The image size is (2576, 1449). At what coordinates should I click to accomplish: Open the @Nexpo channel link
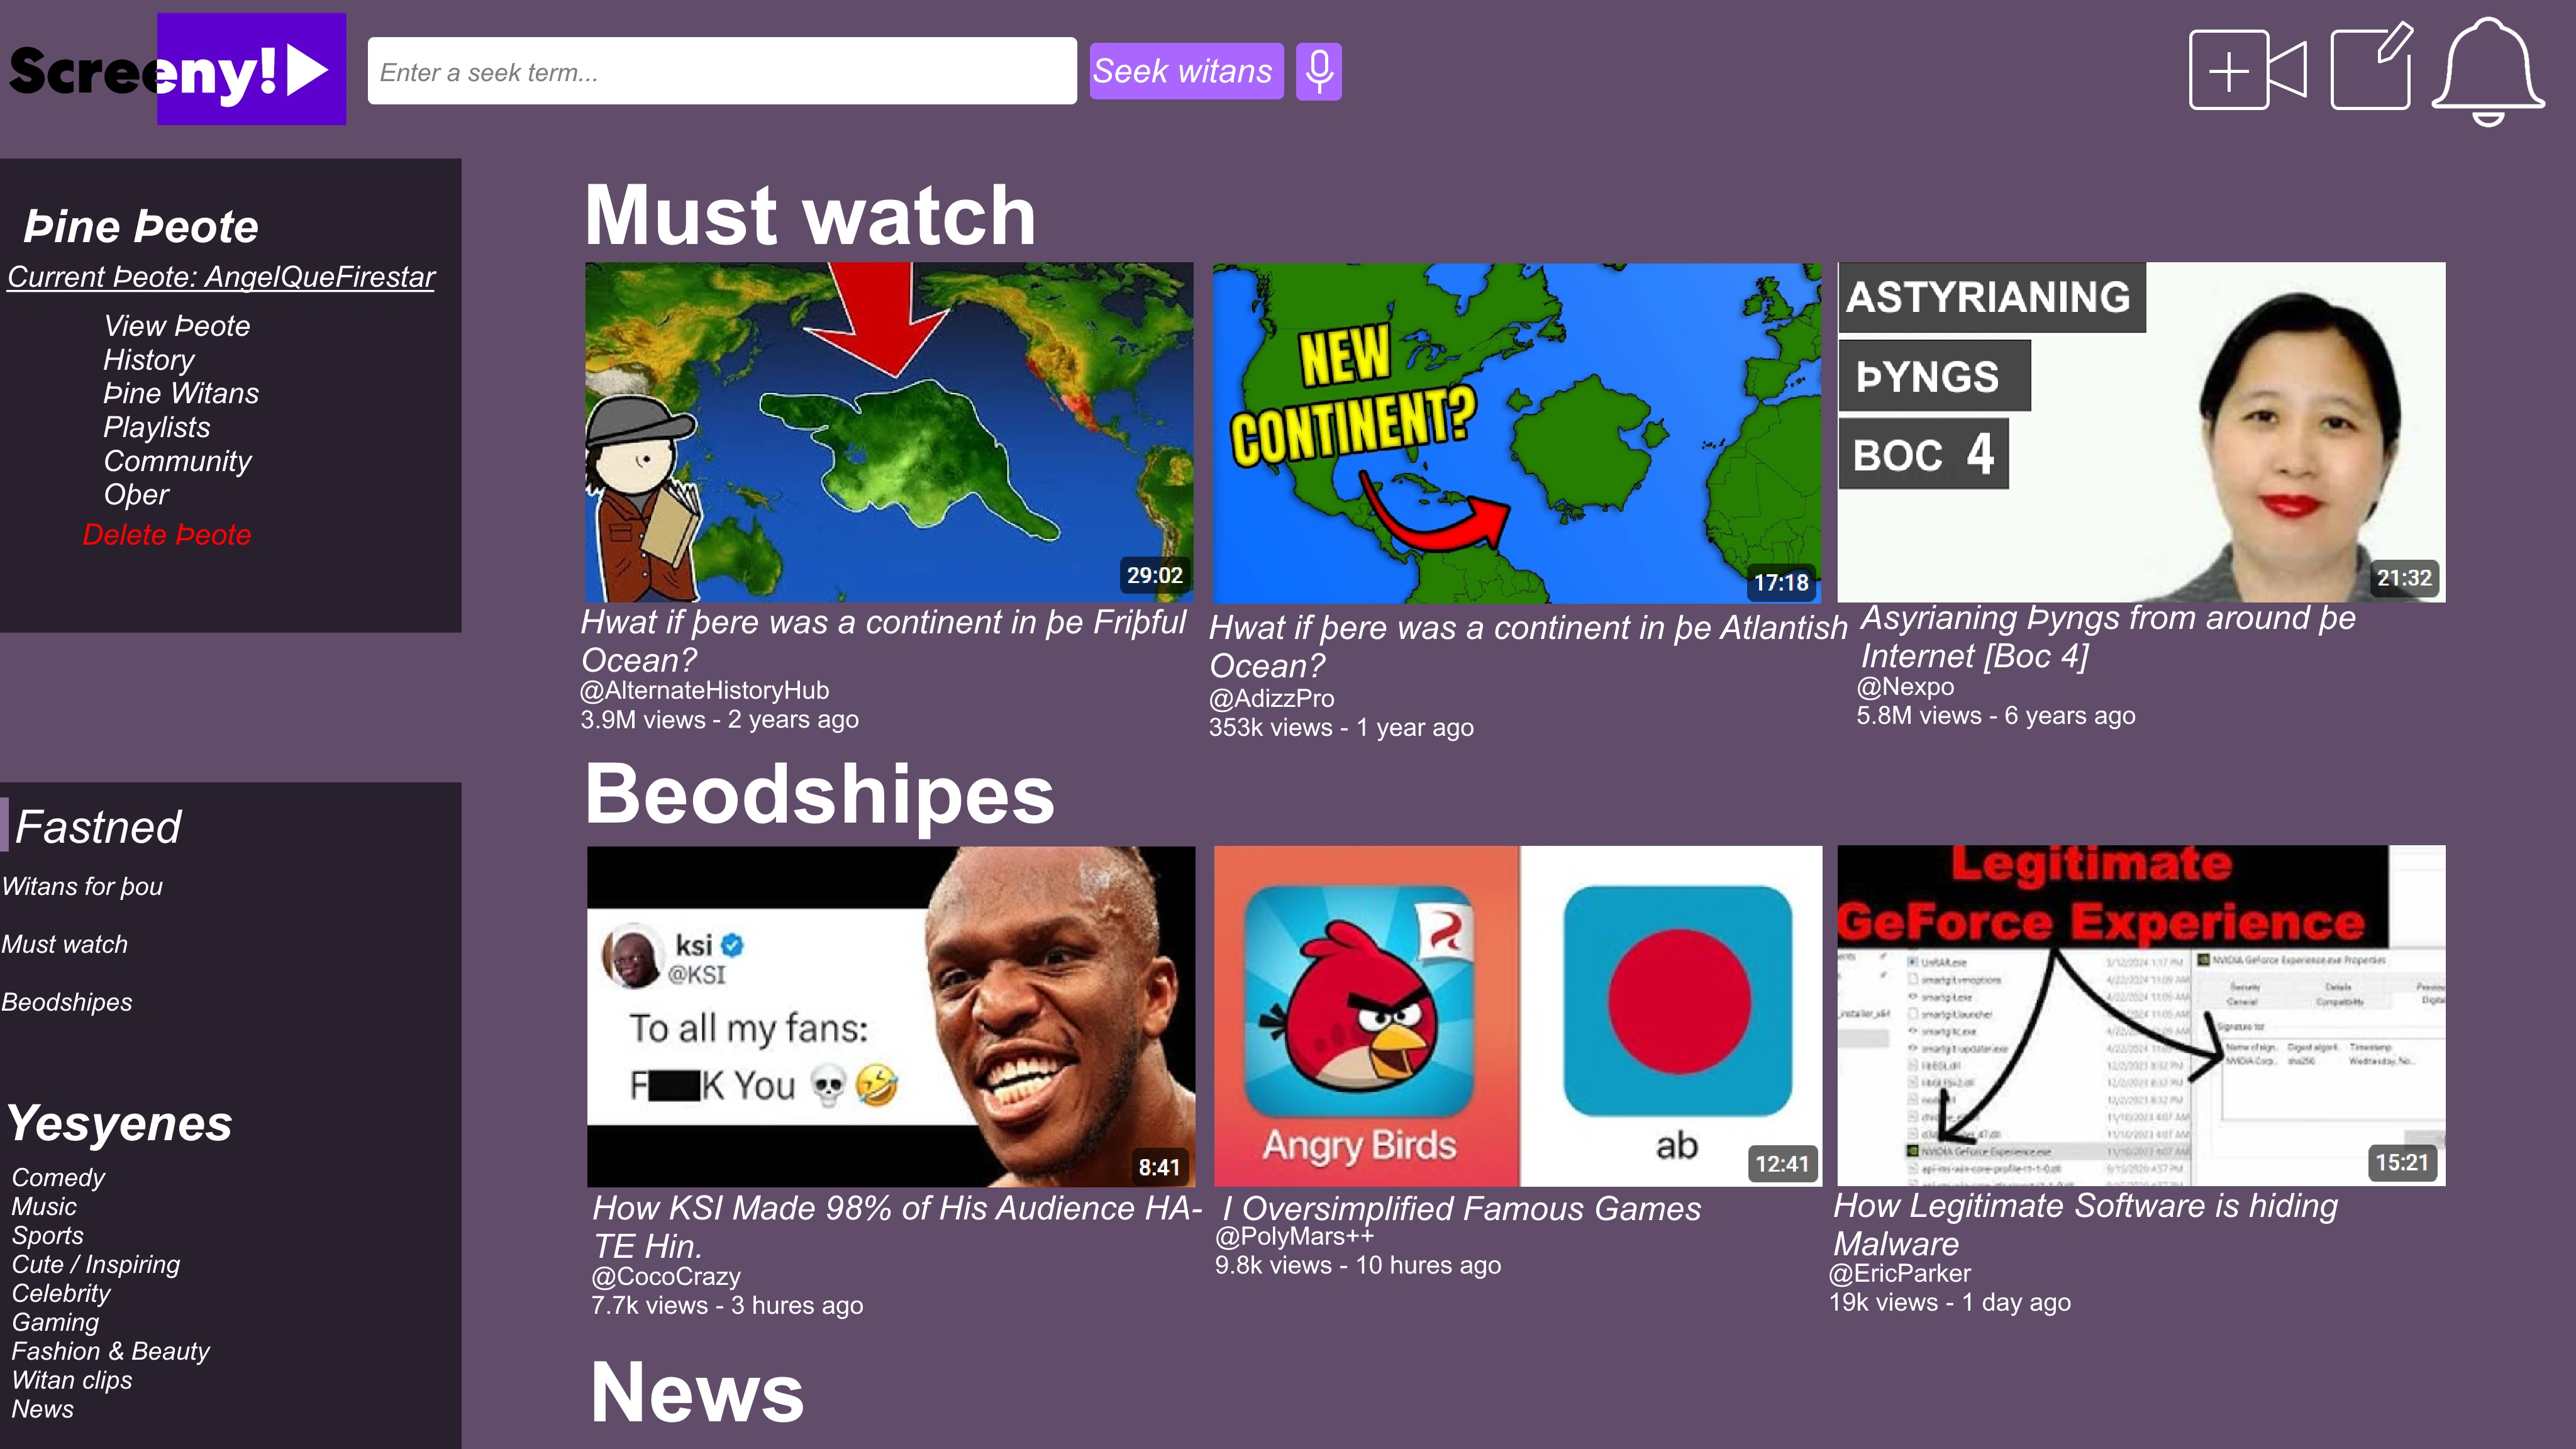pos(1905,687)
